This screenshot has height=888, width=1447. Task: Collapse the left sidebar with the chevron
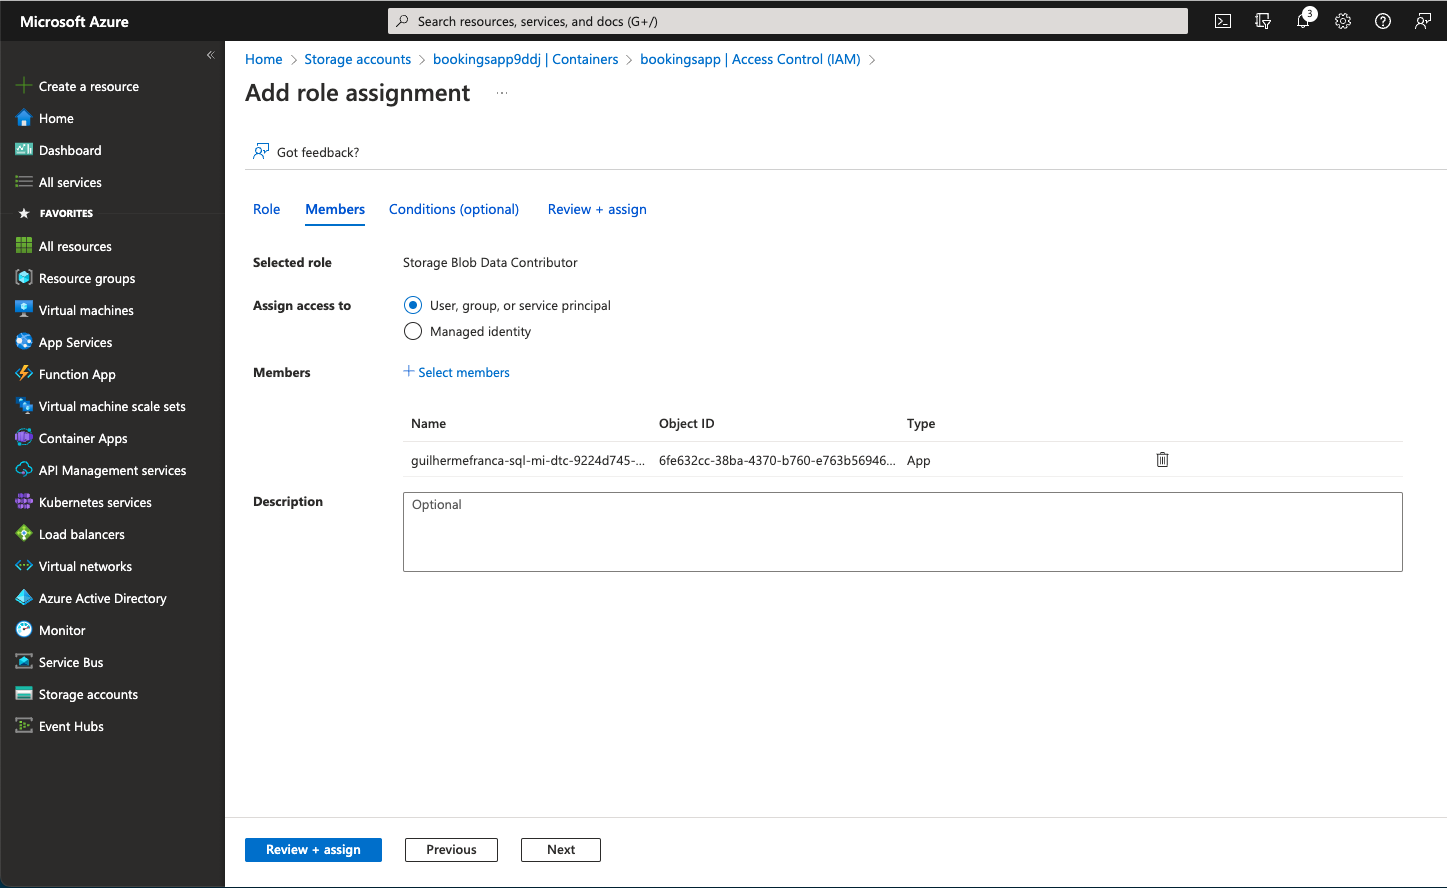[x=210, y=55]
